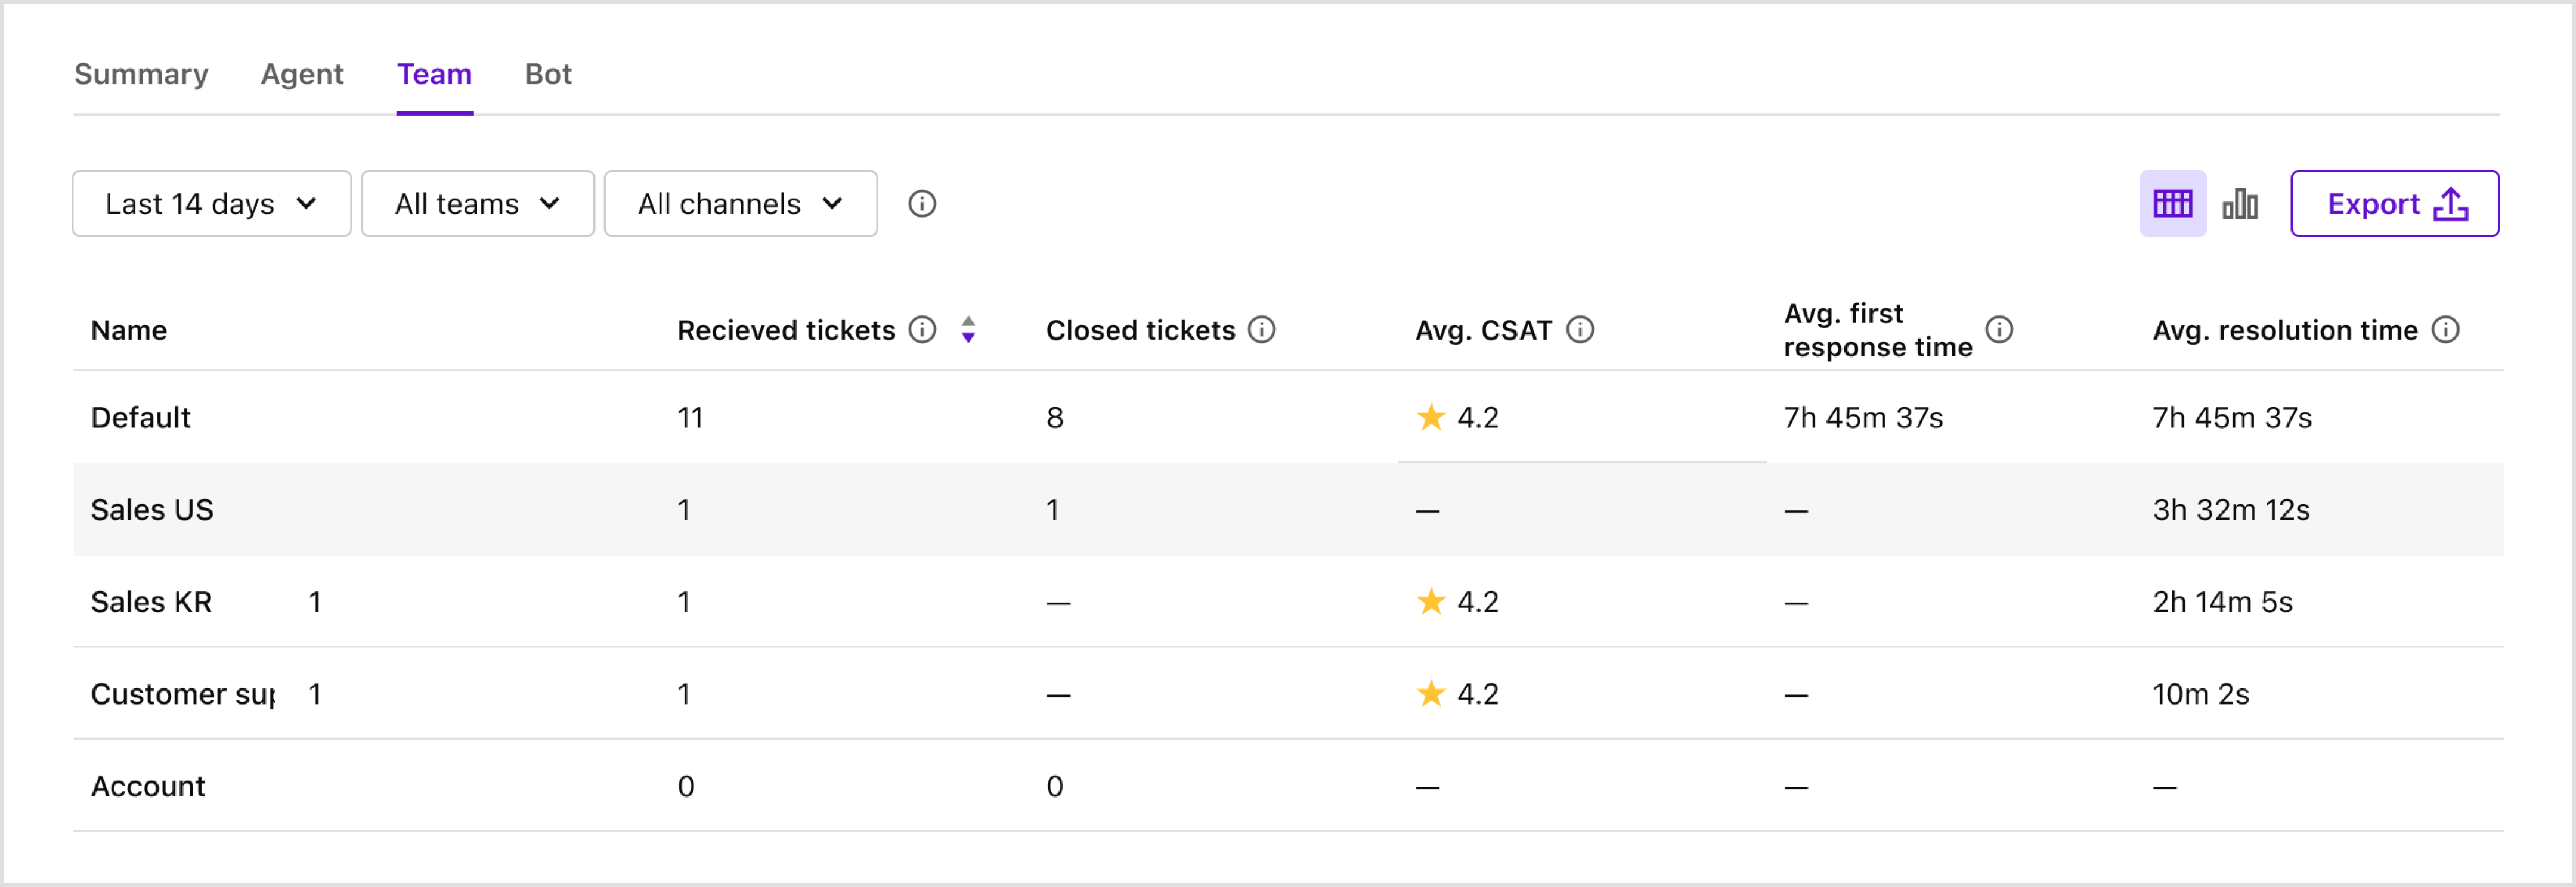Select the Agent tab
This screenshot has width=2576, height=887.
point(302,74)
